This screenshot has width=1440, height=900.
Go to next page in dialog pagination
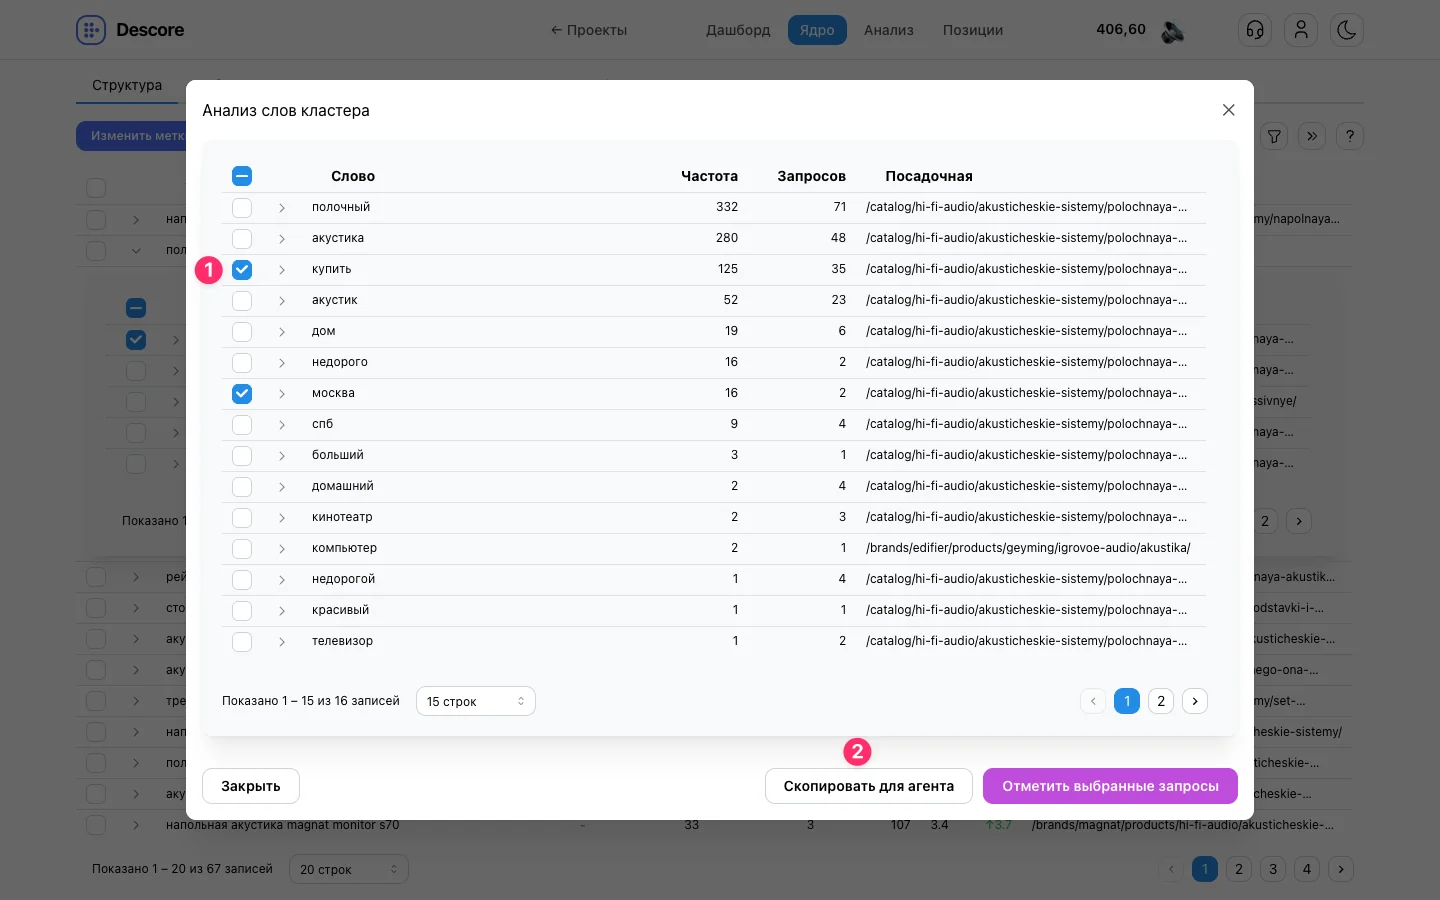(x=1195, y=701)
